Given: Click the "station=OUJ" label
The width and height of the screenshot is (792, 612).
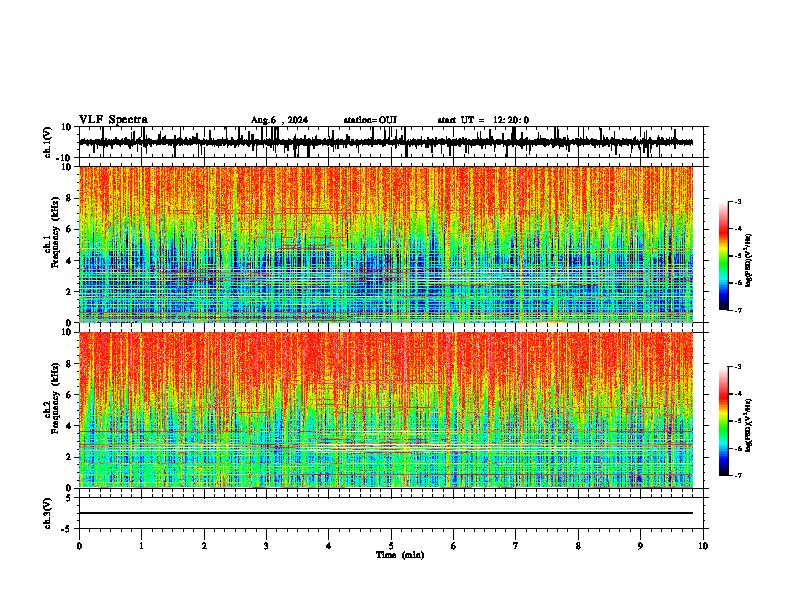Looking at the screenshot, I should pos(370,120).
